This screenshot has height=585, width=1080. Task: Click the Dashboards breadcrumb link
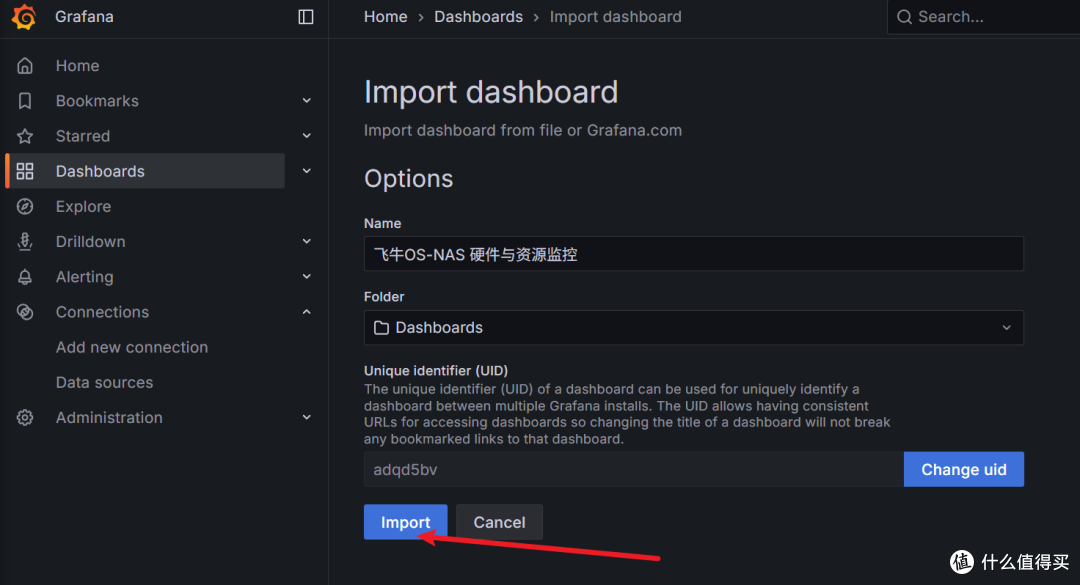478,17
